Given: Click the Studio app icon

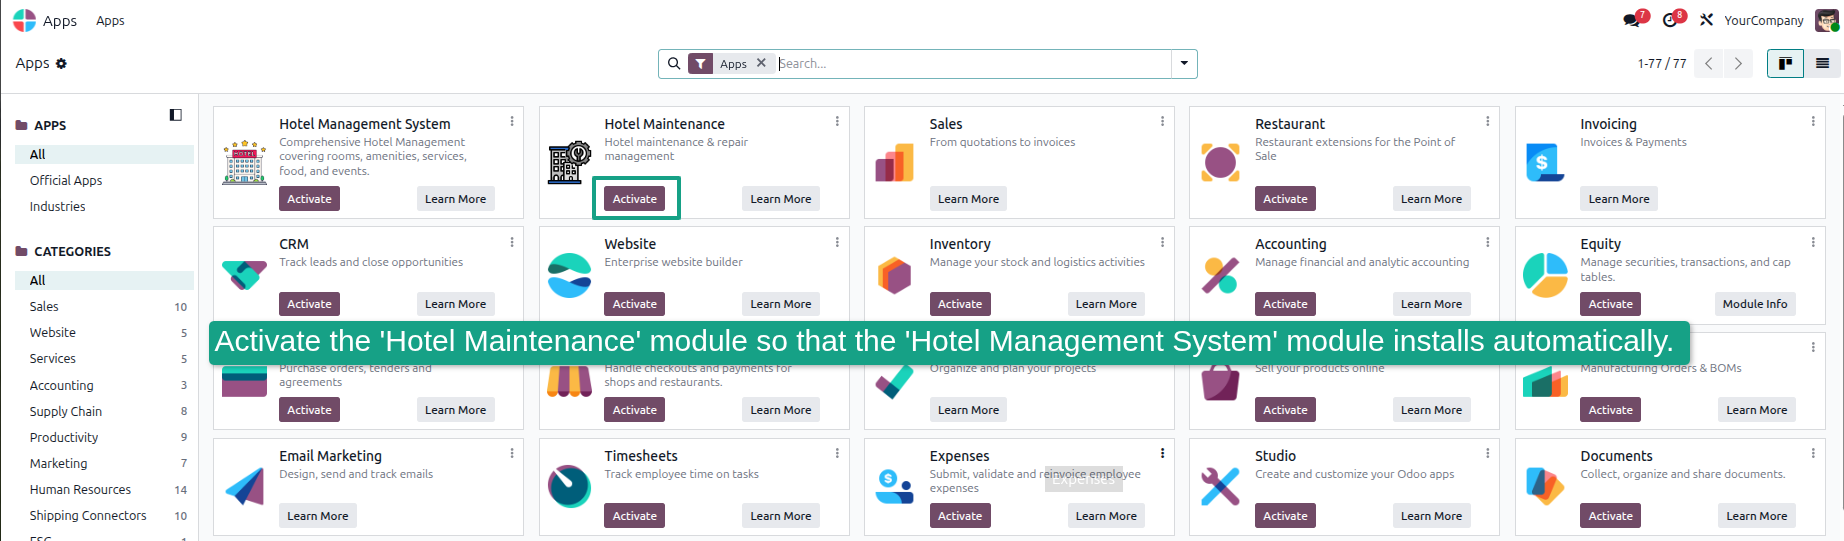Looking at the screenshot, I should pyautogui.click(x=1220, y=487).
